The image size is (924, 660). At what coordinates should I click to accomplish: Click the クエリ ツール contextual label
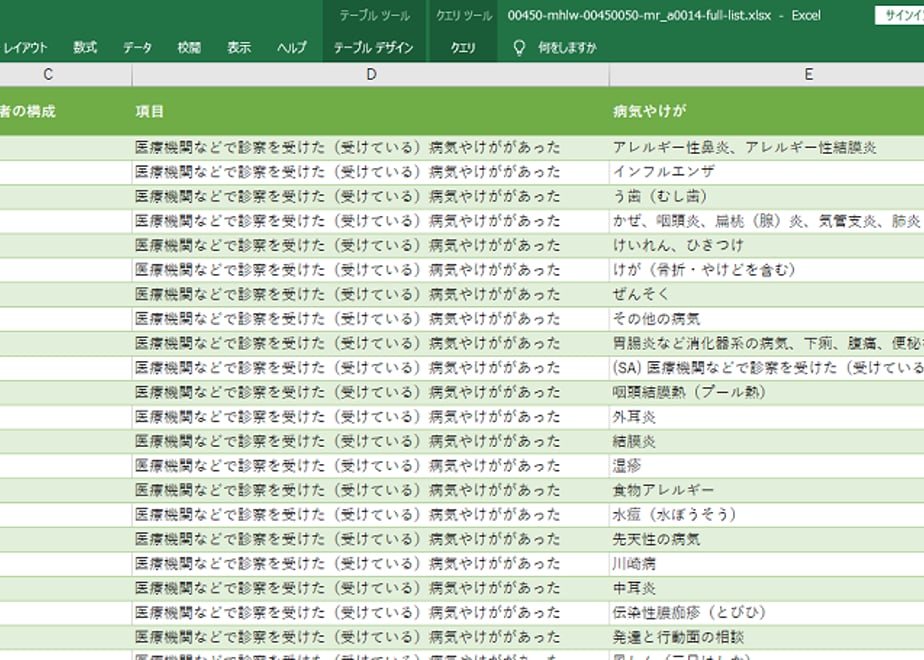(464, 16)
